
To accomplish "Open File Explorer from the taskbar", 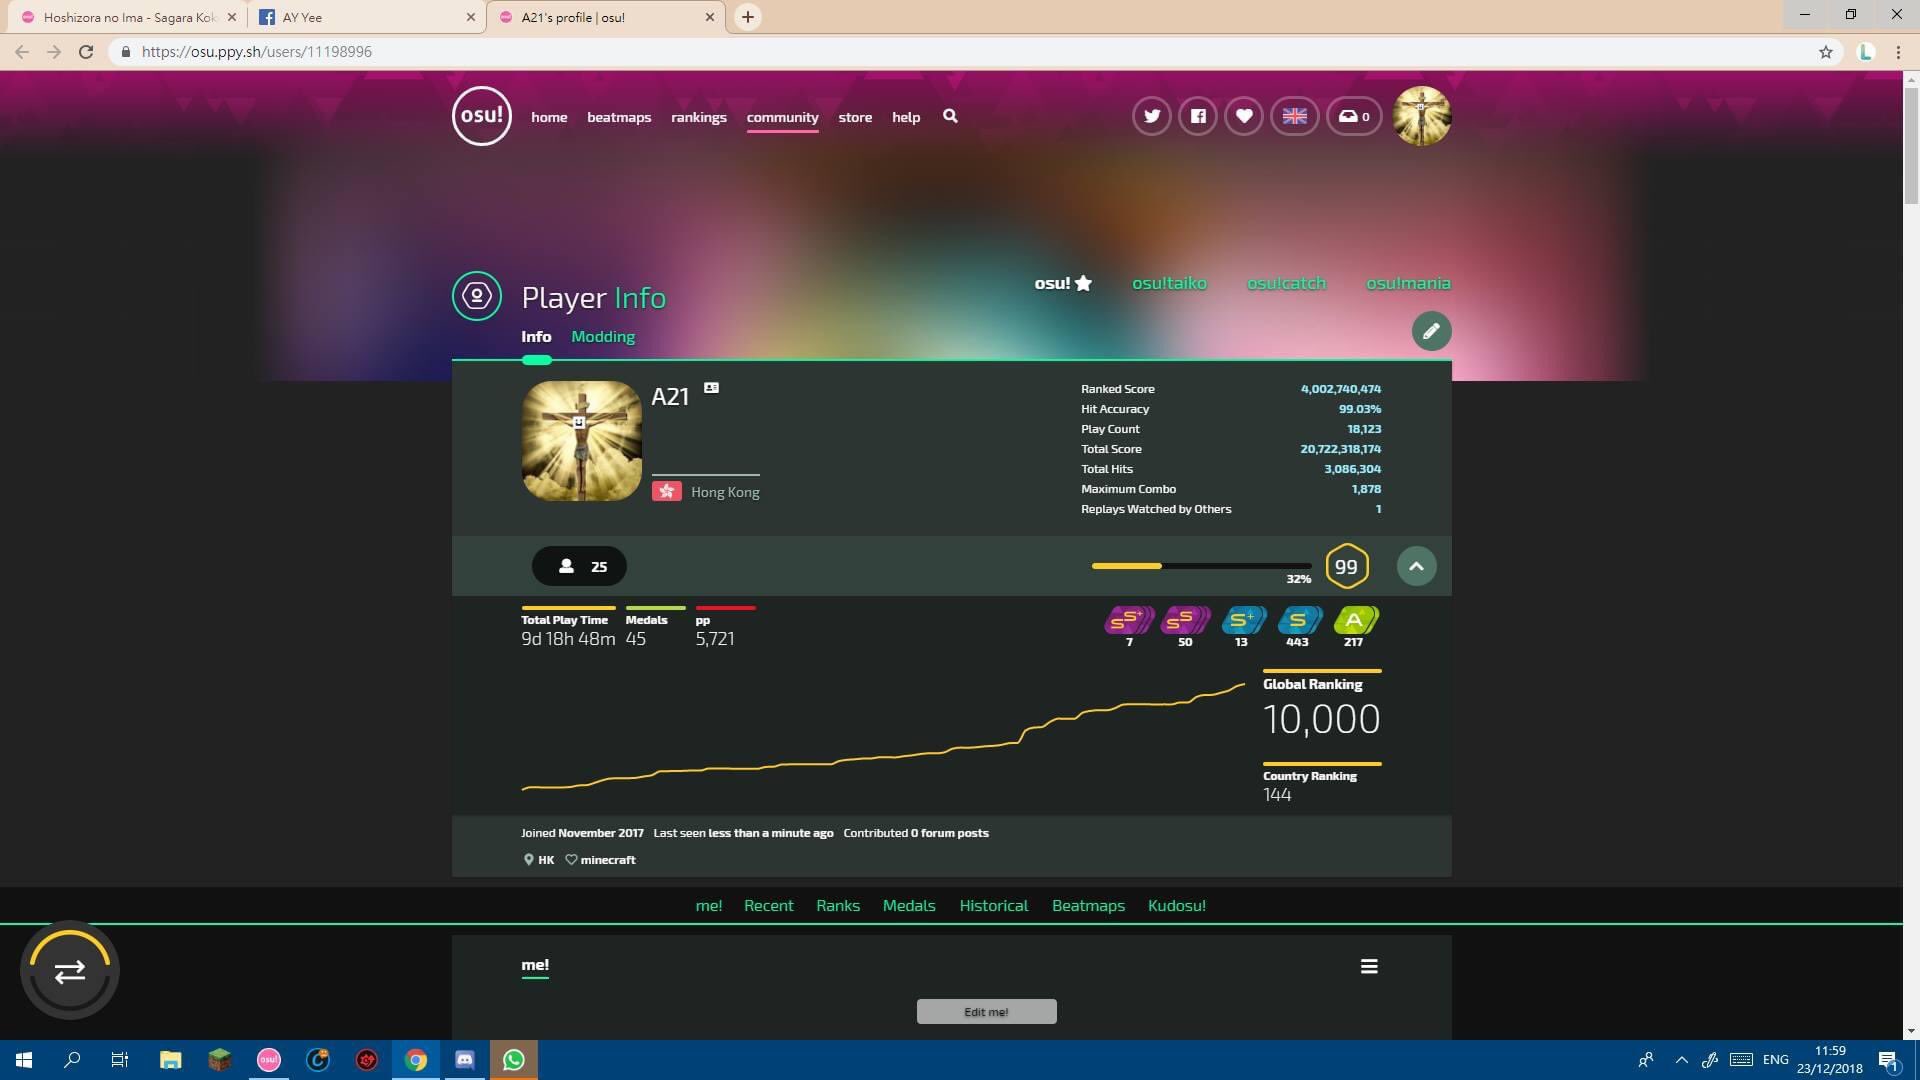I will (x=170, y=1060).
